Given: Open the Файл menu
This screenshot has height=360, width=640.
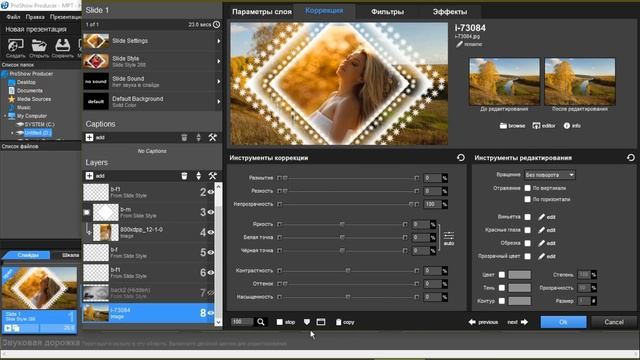Looking at the screenshot, I should (13, 17).
